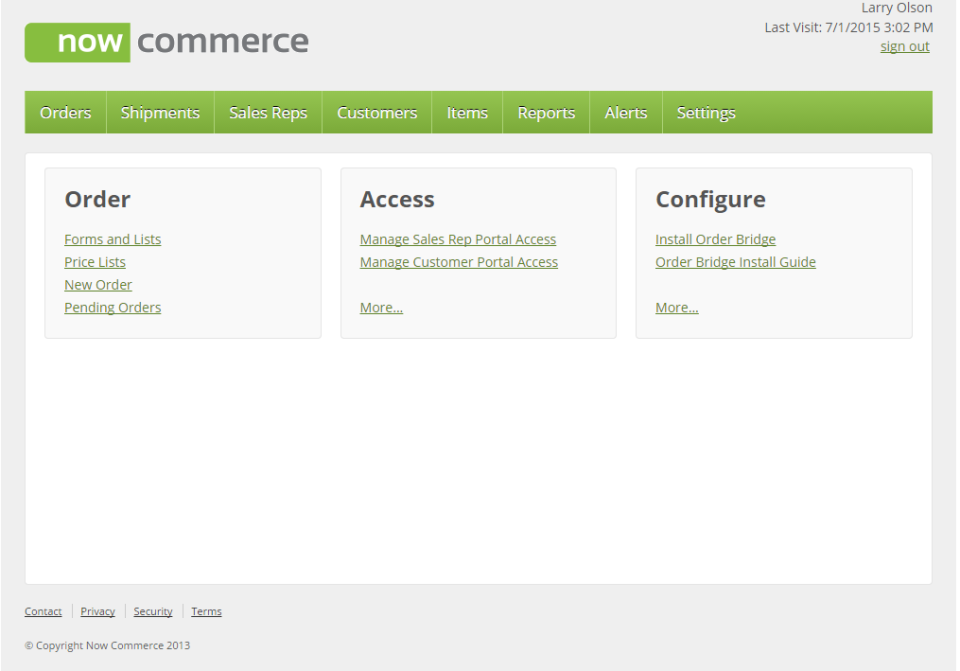Open the Items menu

point(466,112)
